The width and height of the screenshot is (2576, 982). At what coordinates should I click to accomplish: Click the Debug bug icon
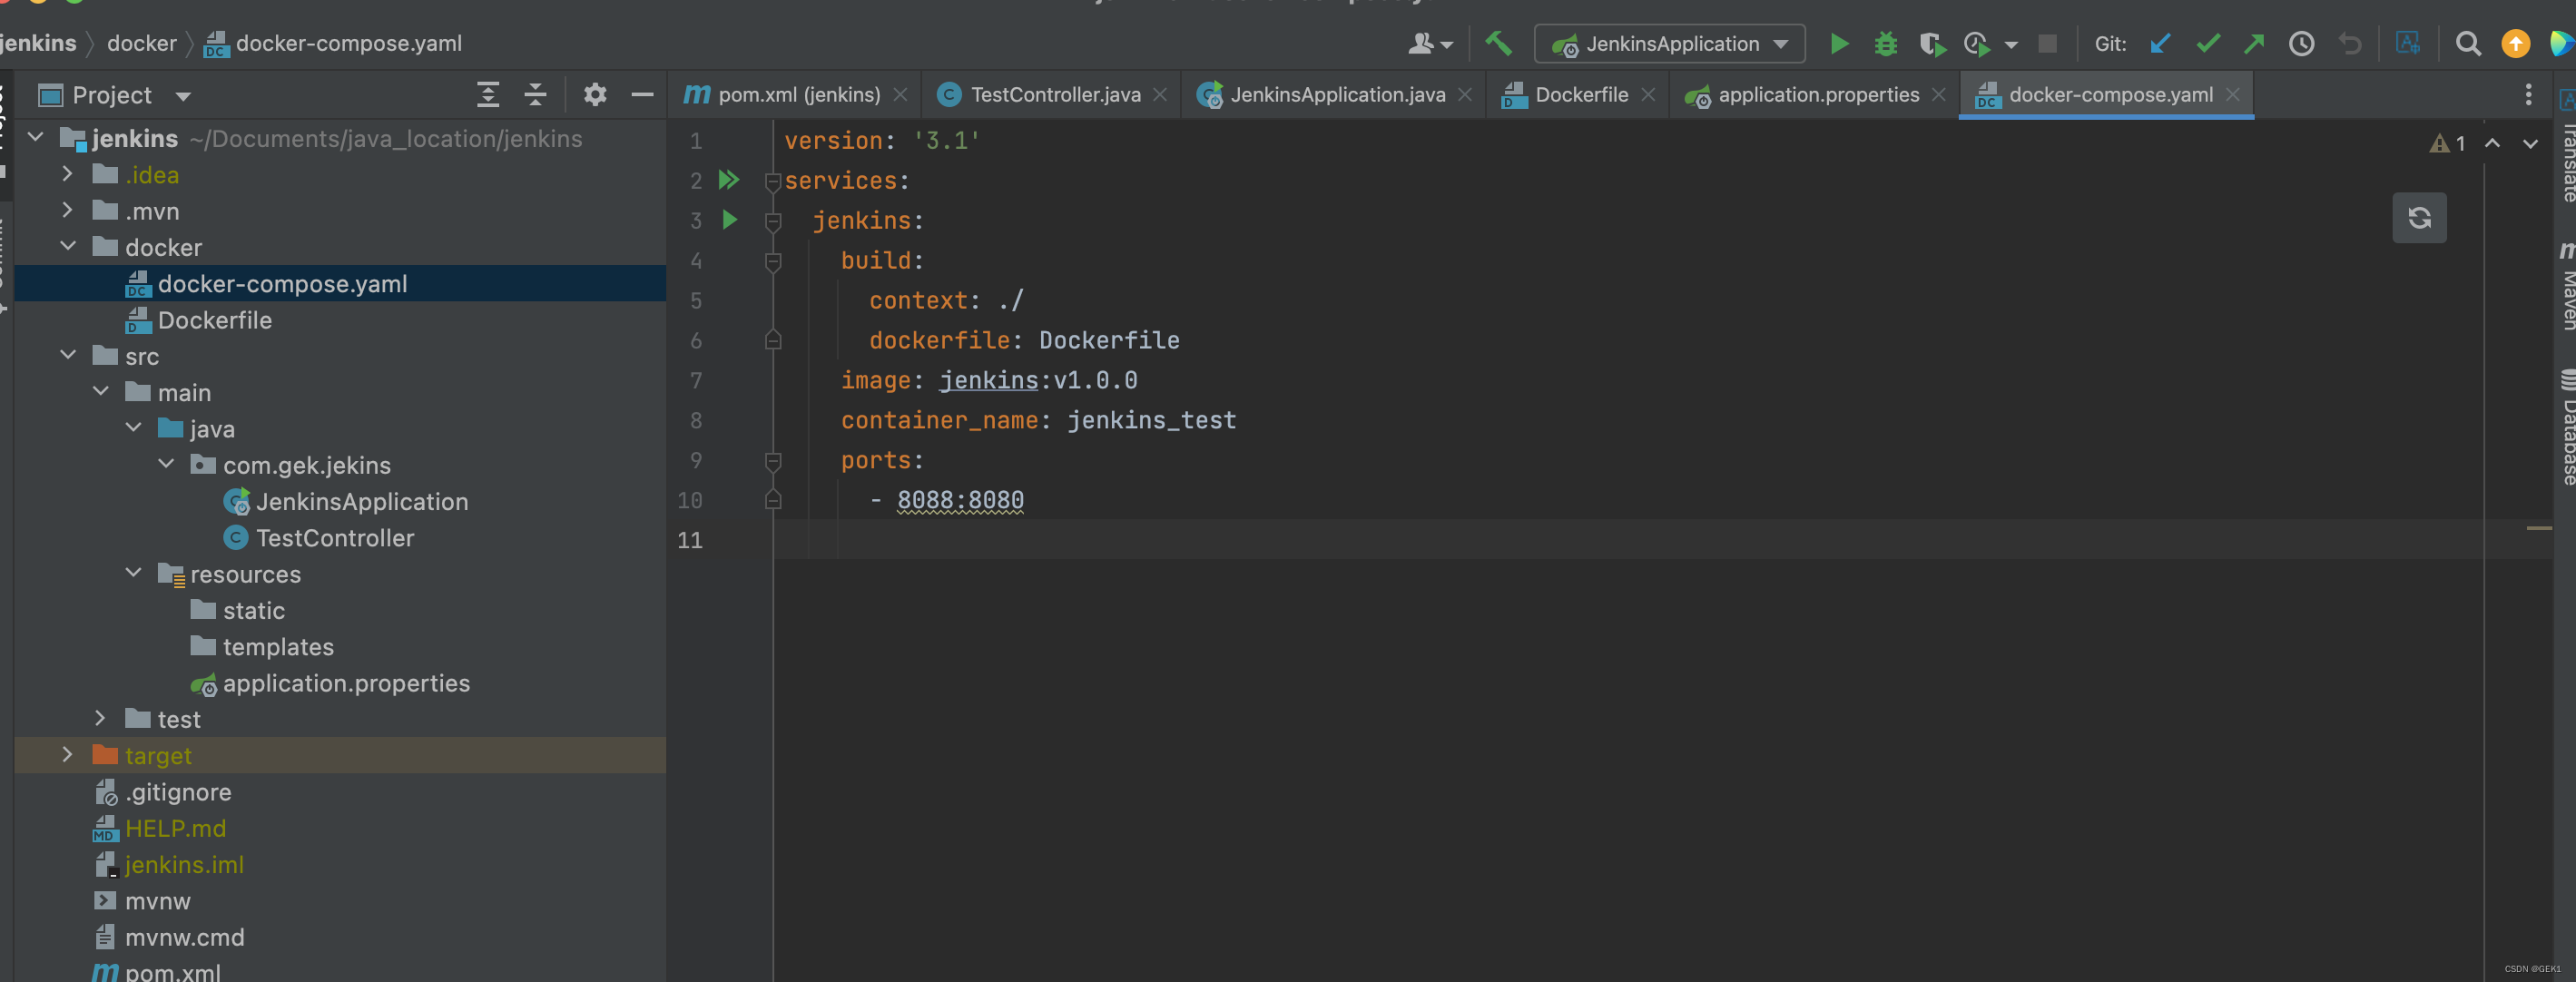(x=1885, y=44)
